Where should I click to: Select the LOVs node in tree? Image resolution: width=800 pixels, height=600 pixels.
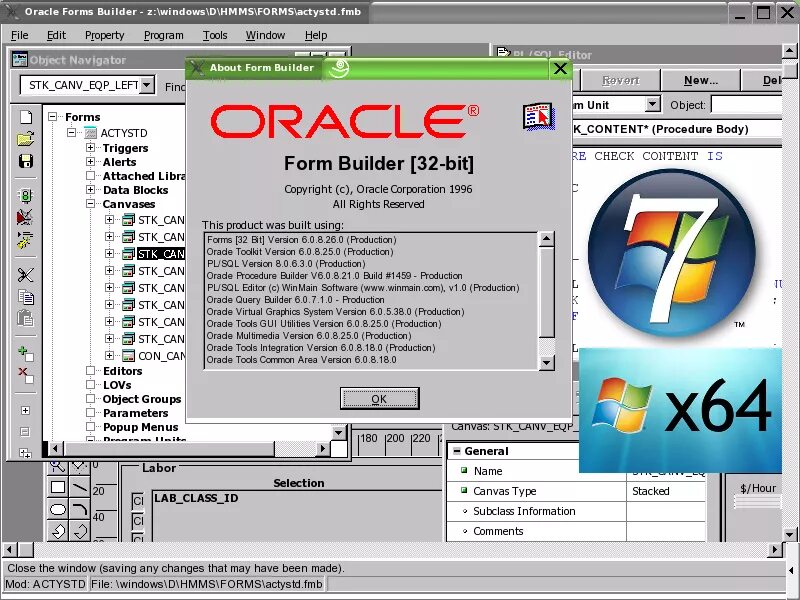click(x=117, y=385)
